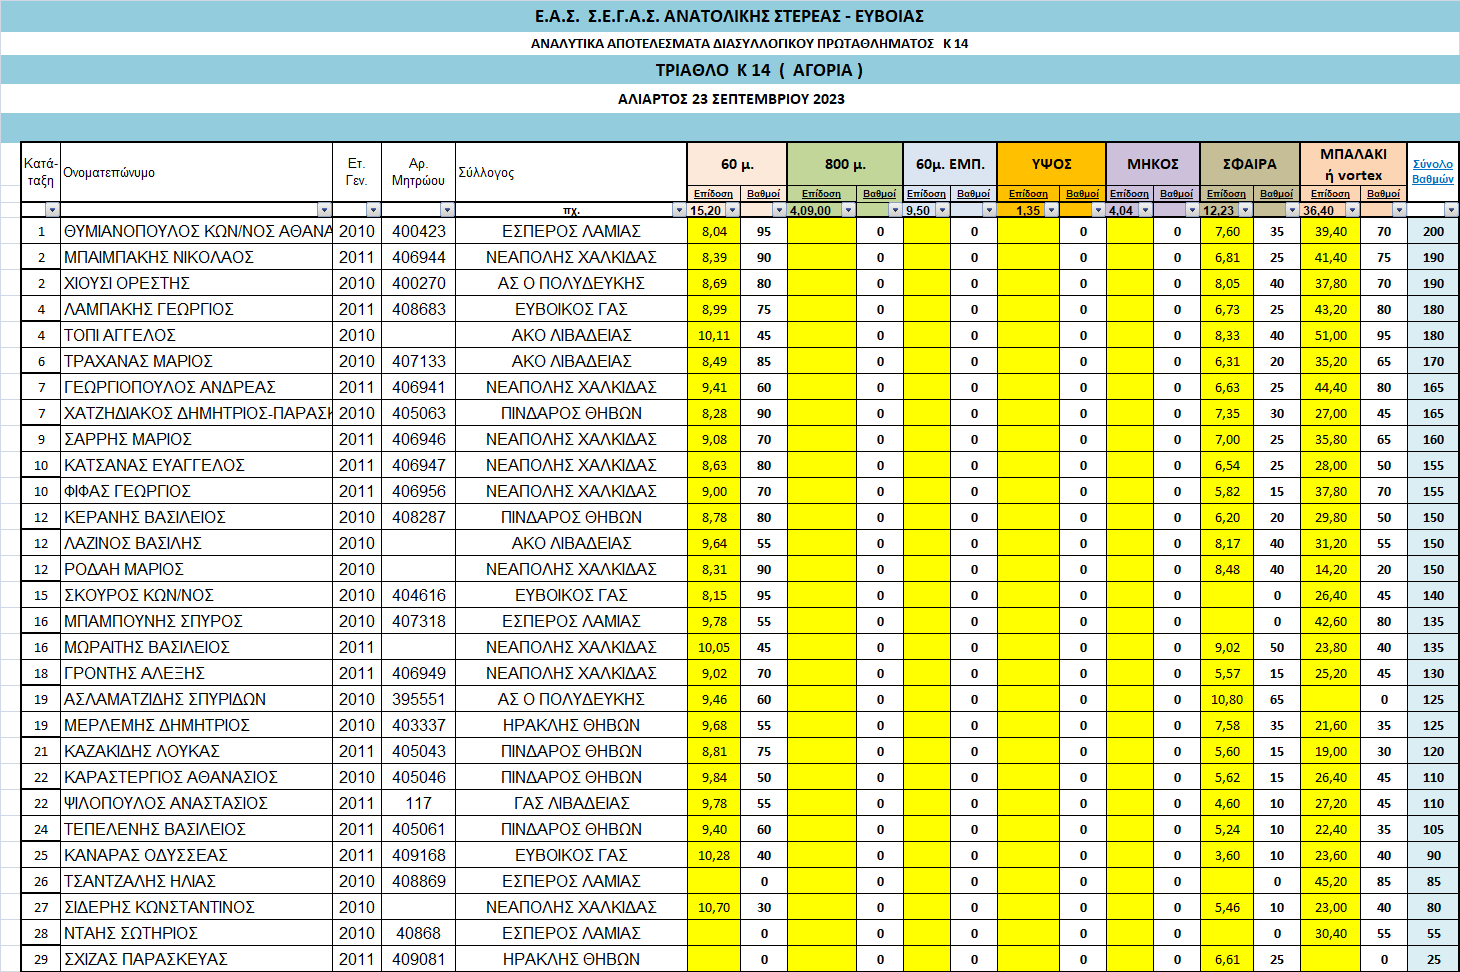Screen dimensions: 1460x972
Task: Open the ΥΨΟΣ Βαθμοί filter dropdown
Action: click(1098, 210)
